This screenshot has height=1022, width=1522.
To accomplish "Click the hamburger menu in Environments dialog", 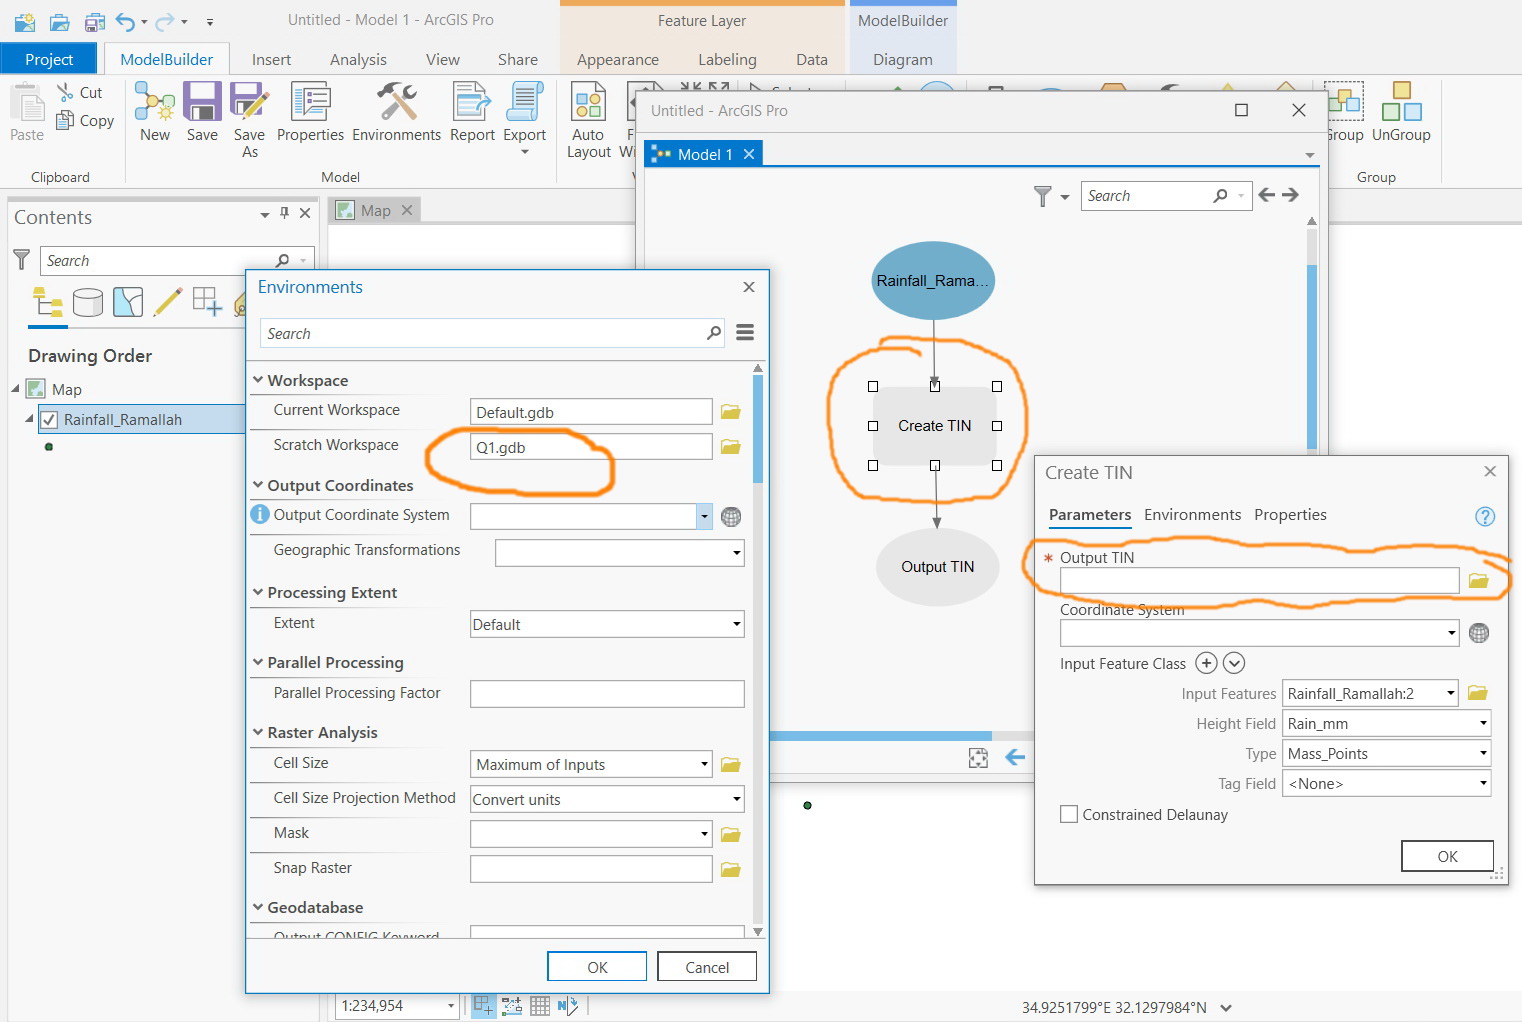I will 745,332.
